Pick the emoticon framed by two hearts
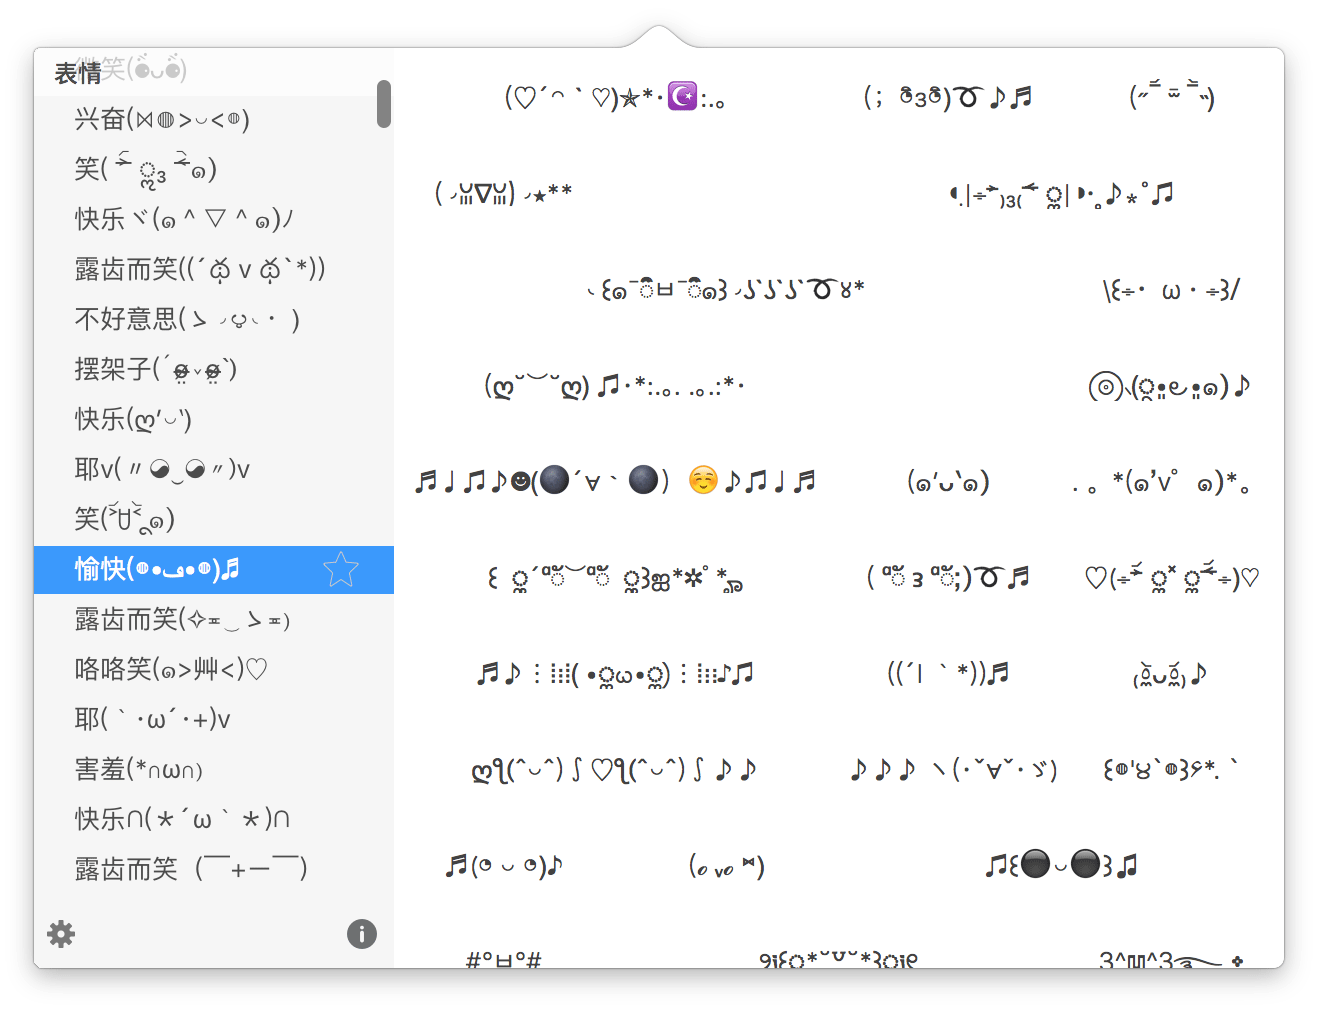 (x=1172, y=578)
